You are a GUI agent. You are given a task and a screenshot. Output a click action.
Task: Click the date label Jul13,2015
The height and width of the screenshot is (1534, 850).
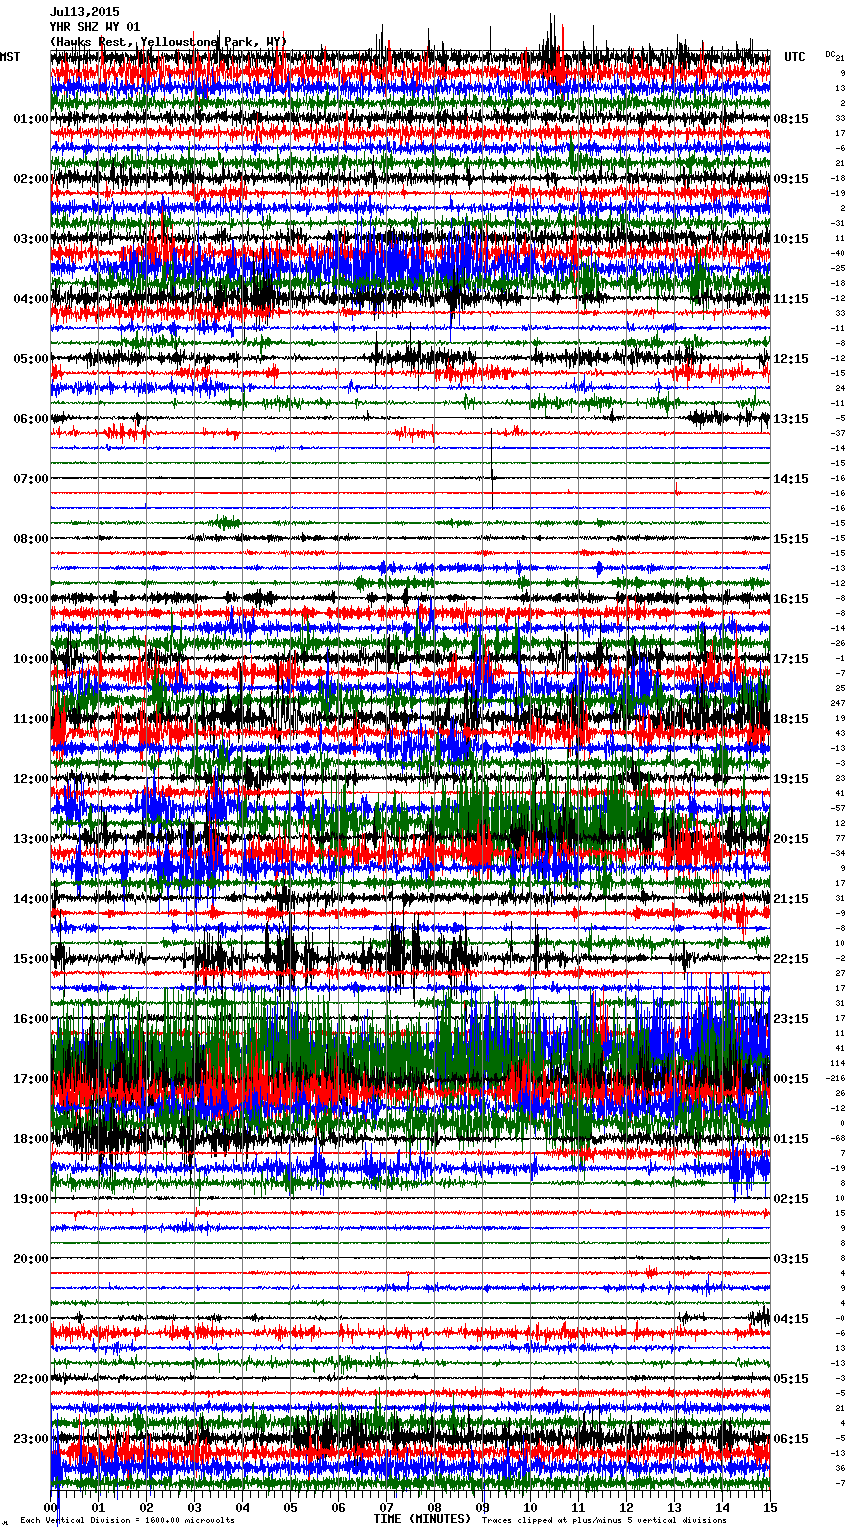84,12
